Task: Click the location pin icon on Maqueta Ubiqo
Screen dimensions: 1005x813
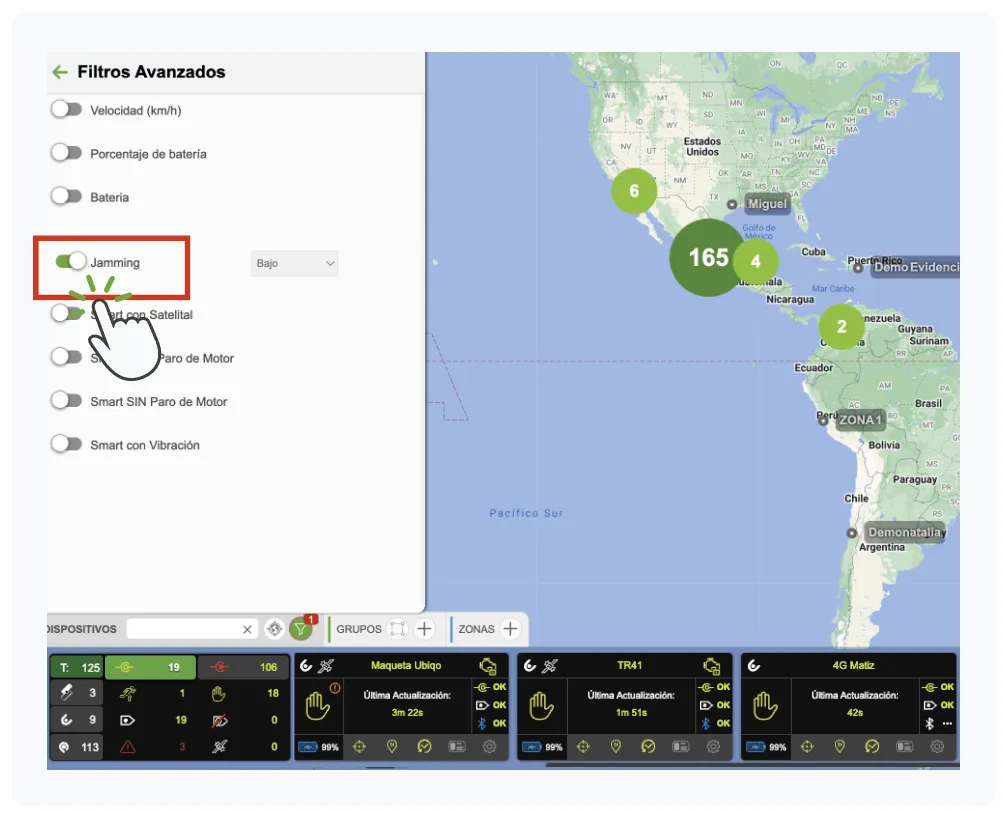Action: click(x=392, y=746)
